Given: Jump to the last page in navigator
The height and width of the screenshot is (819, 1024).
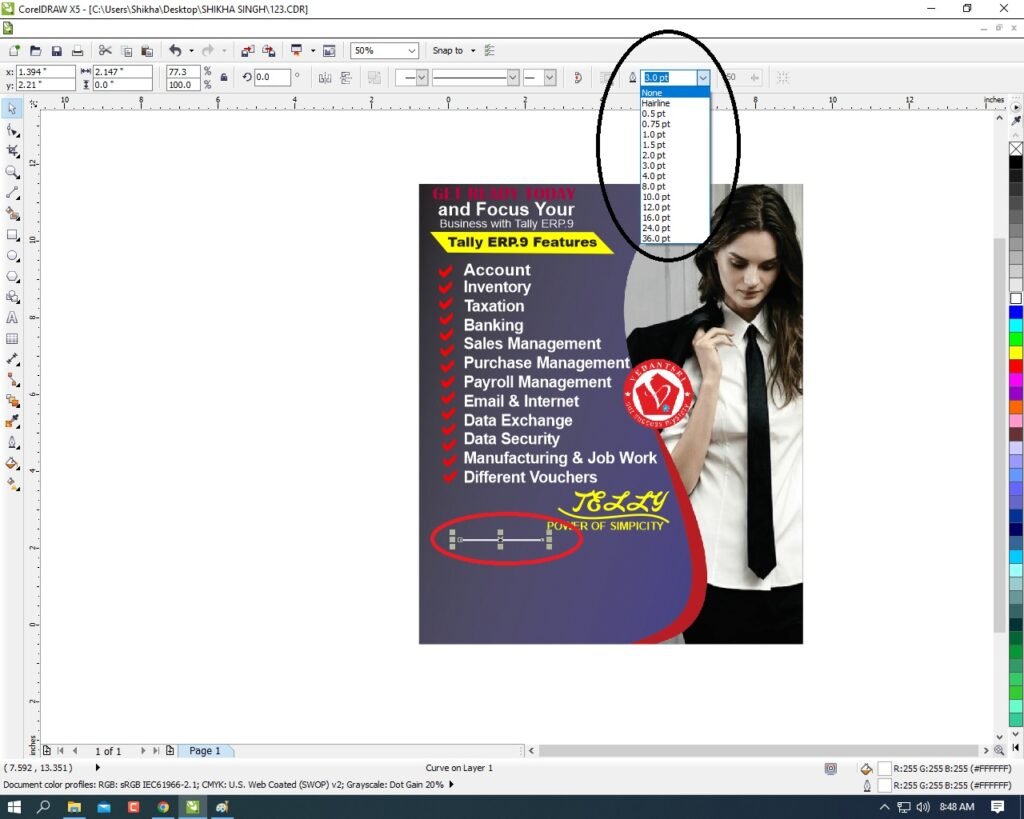Looking at the screenshot, I should coord(155,750).
